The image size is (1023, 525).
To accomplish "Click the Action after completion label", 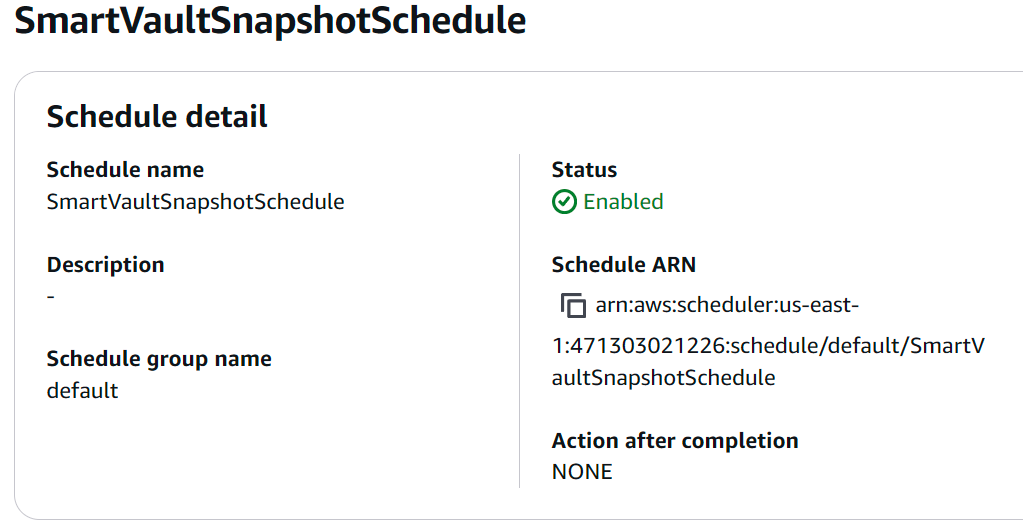I will tap(674, 441).
